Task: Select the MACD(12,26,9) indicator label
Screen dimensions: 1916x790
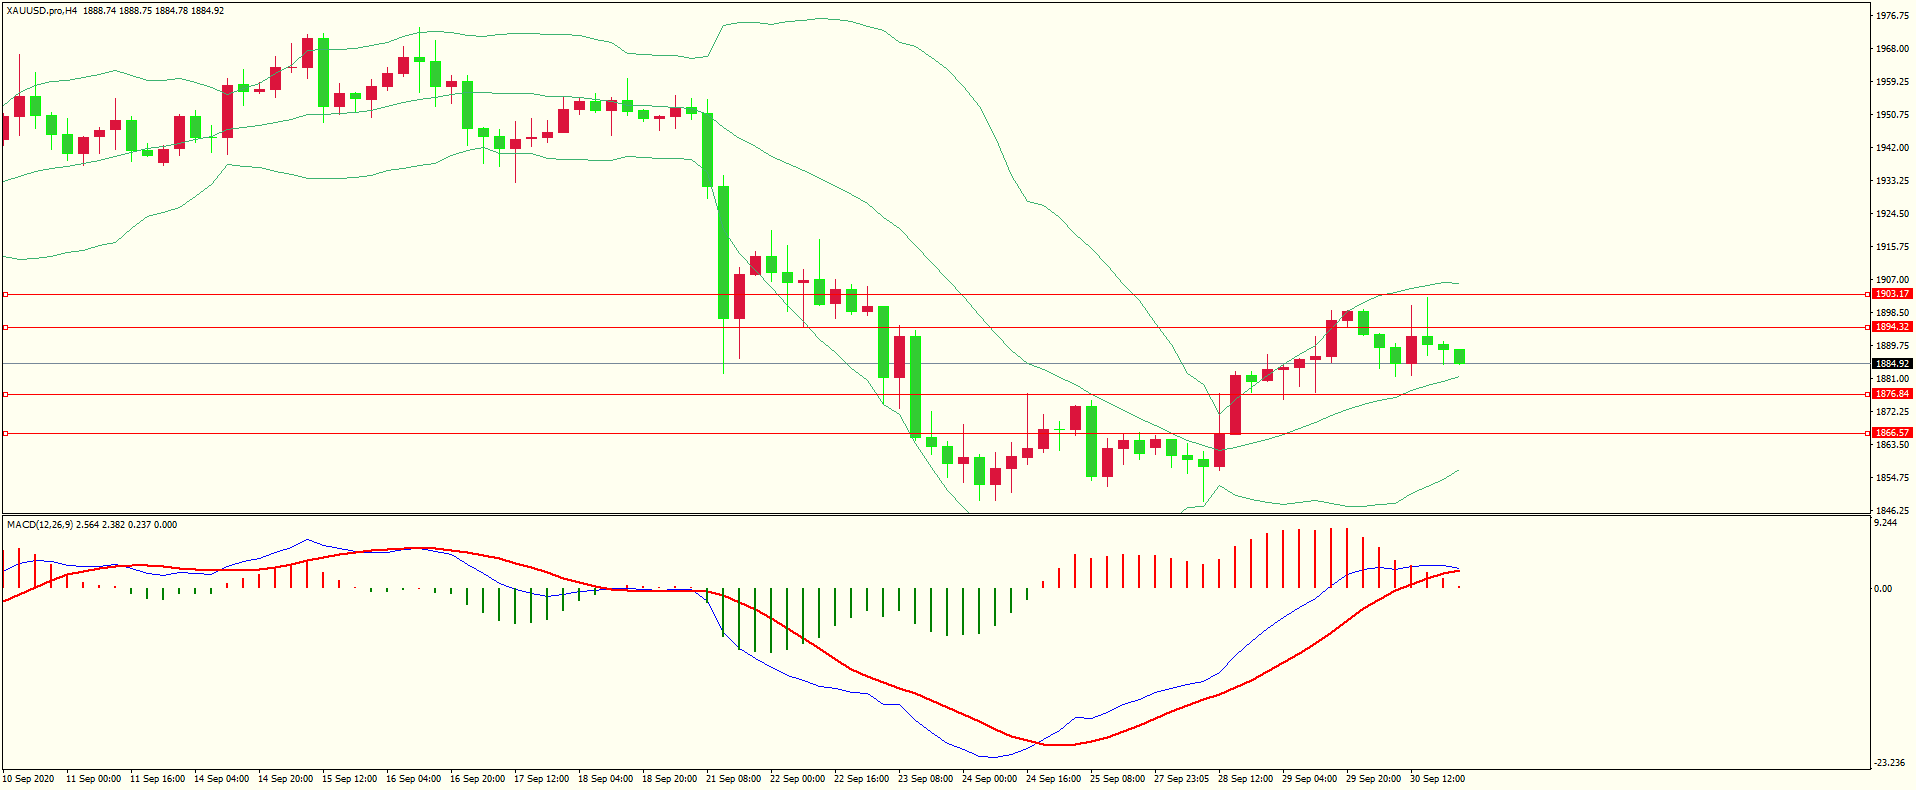Action: coord(39,525)
